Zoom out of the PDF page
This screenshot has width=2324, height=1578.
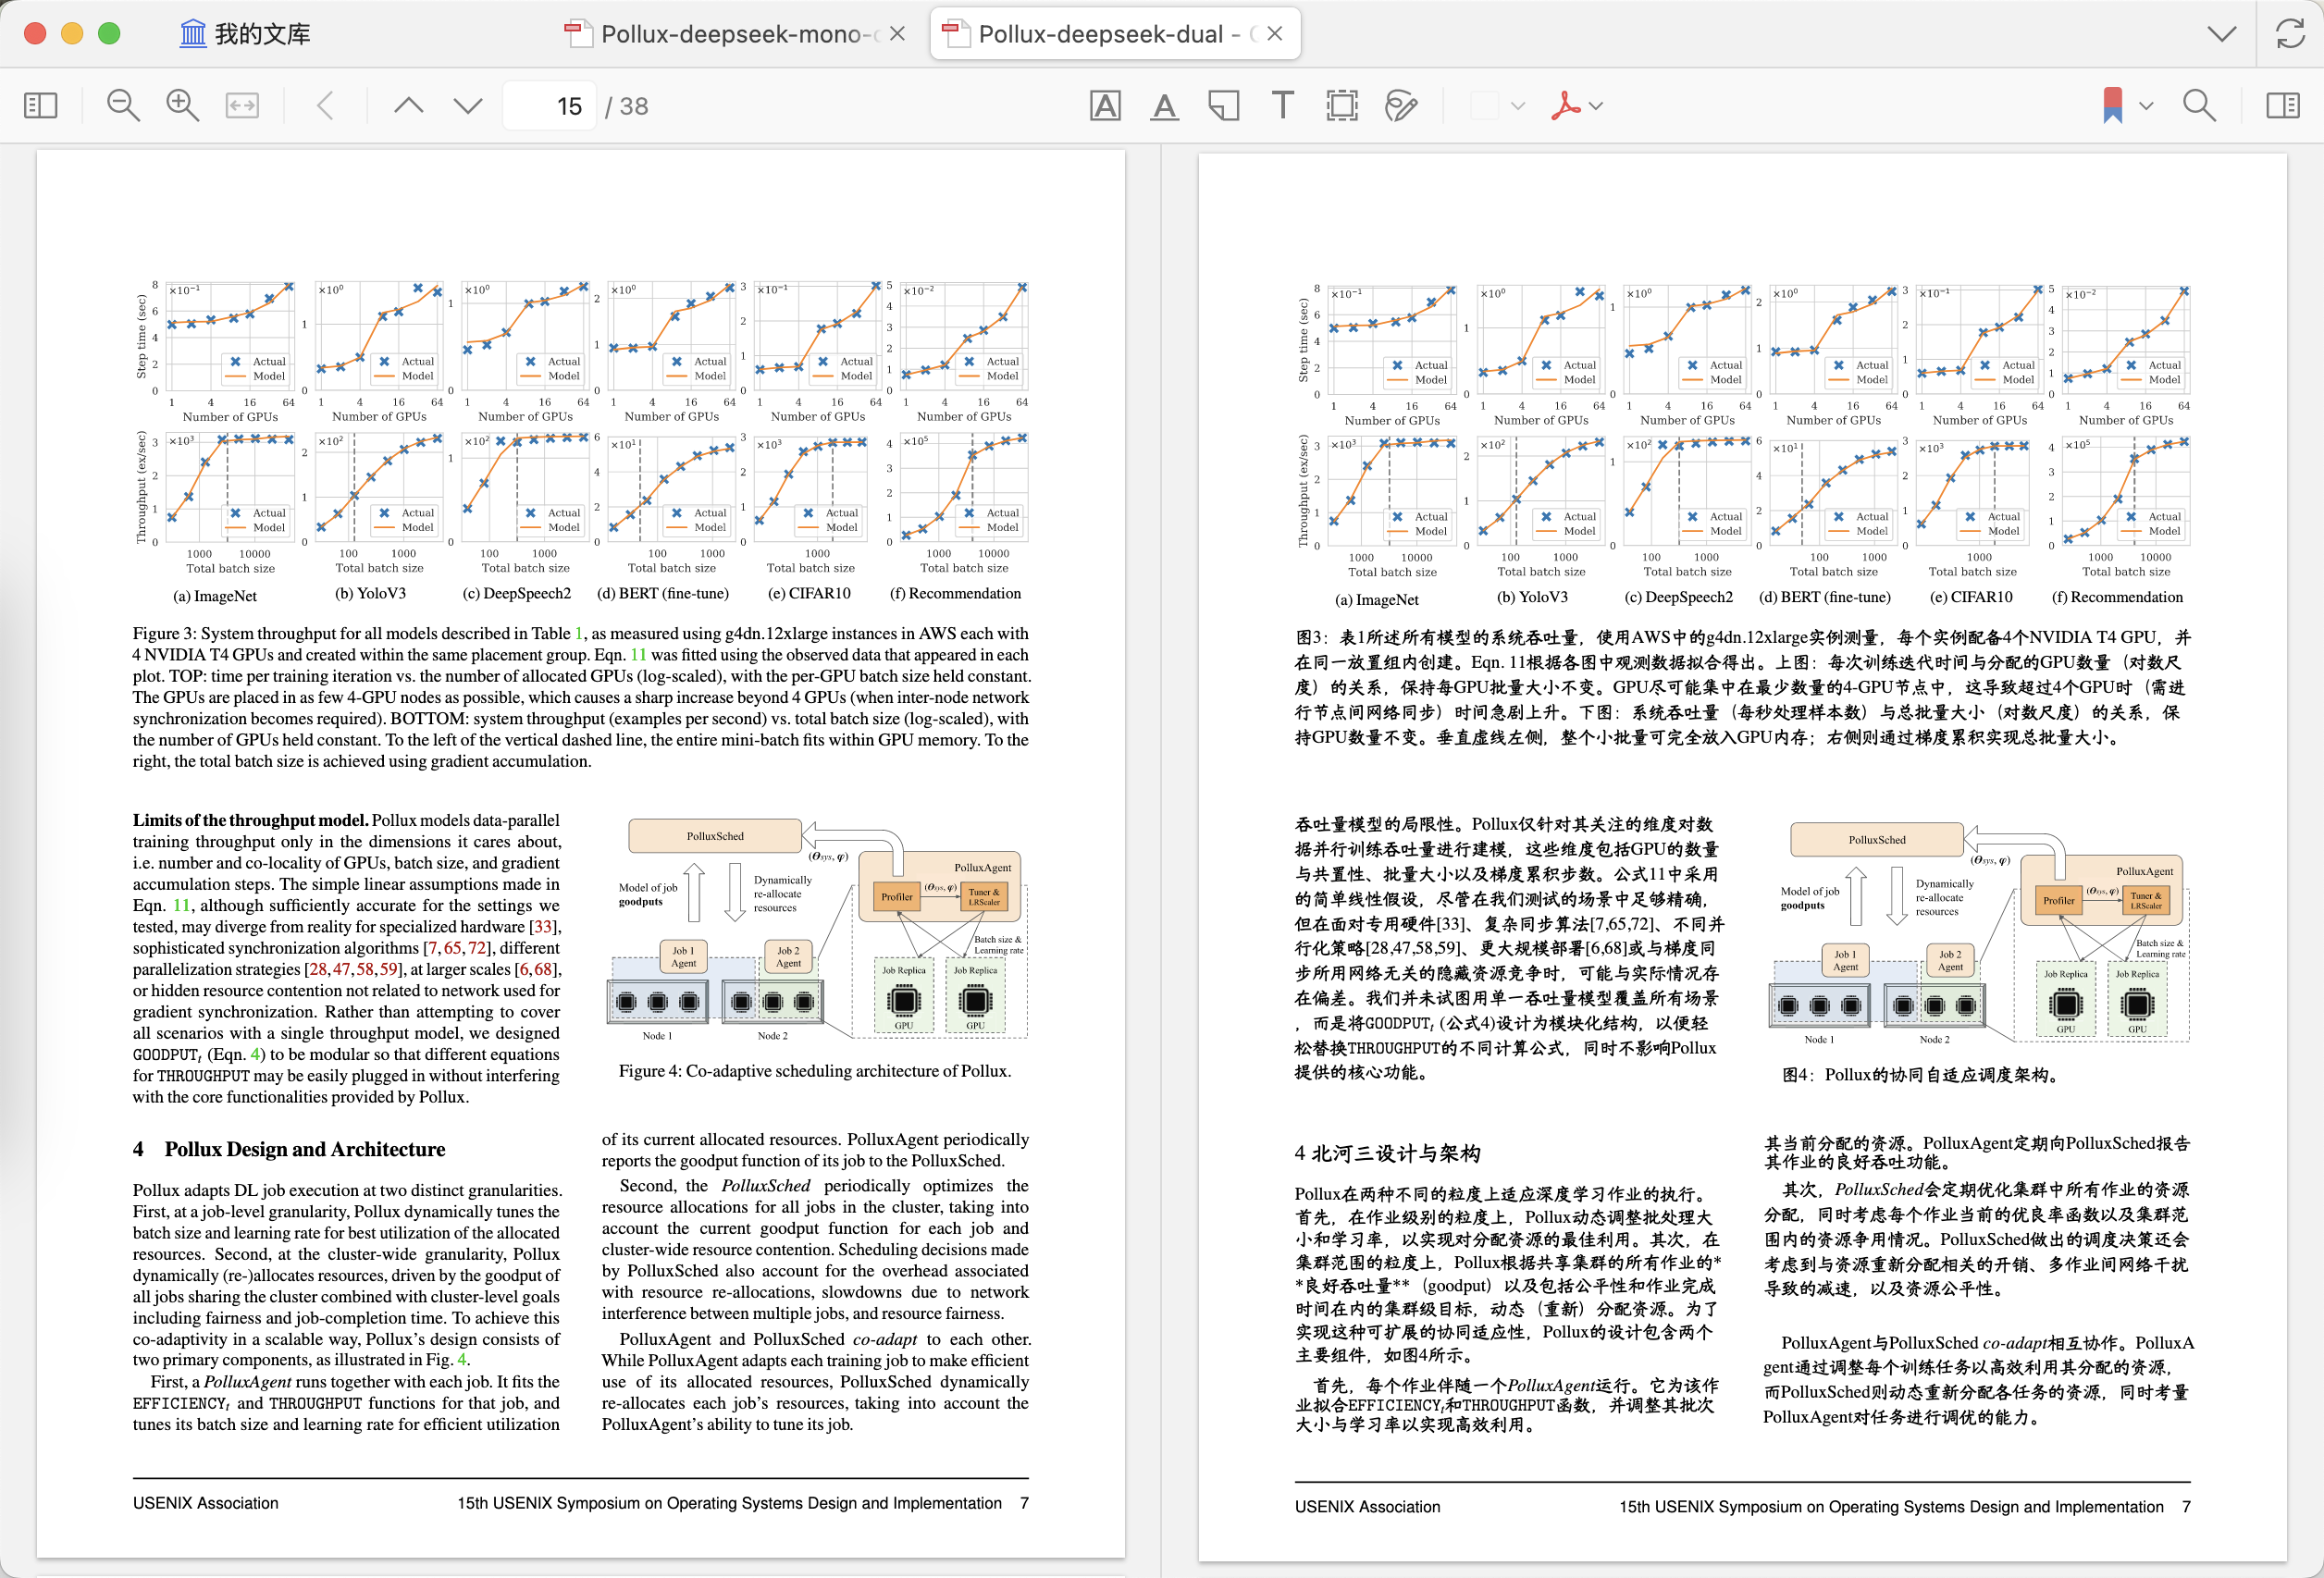(x=122, y=105)
